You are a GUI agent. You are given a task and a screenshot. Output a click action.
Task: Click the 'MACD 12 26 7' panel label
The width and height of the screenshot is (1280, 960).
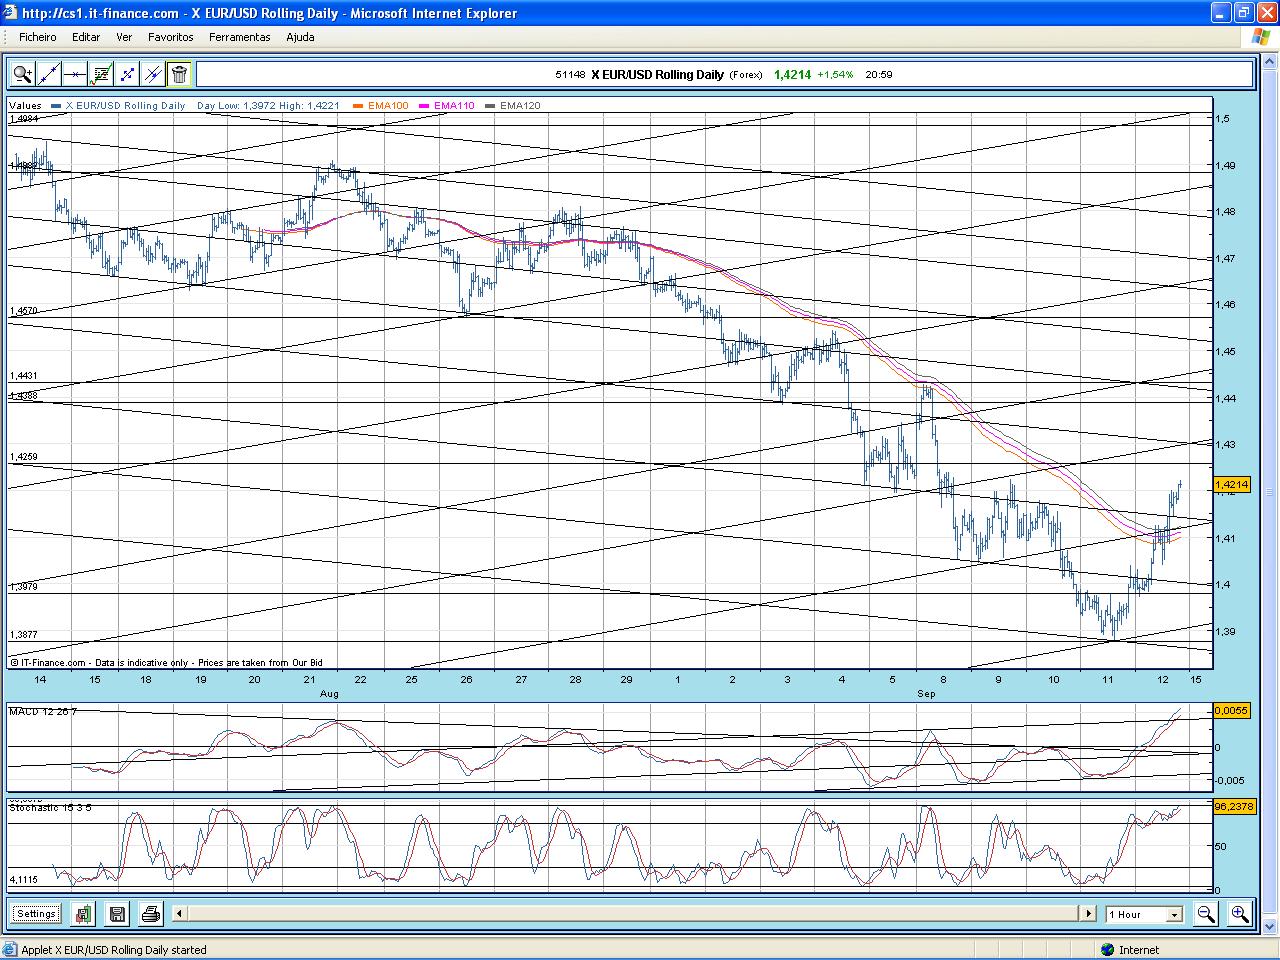[43, 711]
